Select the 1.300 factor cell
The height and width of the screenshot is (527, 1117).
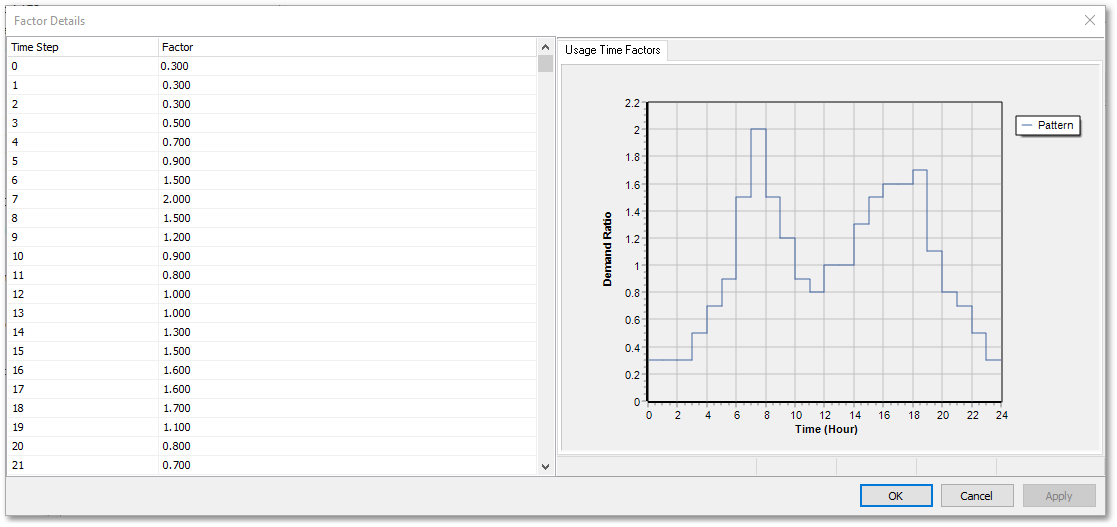coord(347,332)
